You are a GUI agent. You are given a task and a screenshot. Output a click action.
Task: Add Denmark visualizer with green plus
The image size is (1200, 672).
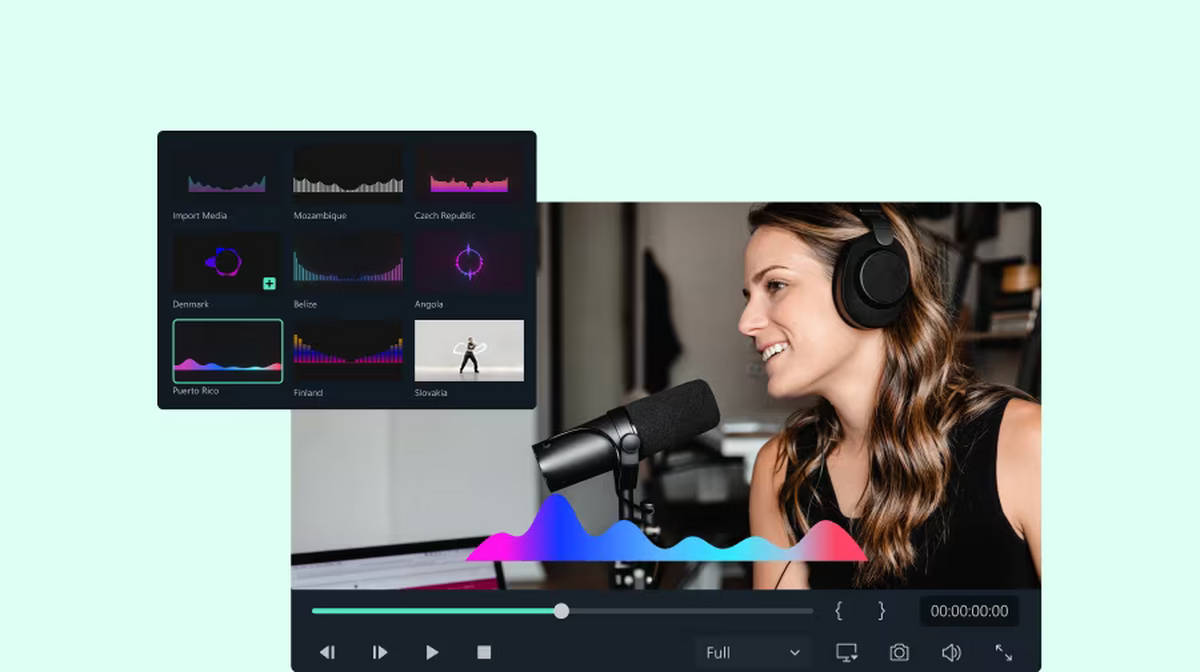tap(269, 284)
